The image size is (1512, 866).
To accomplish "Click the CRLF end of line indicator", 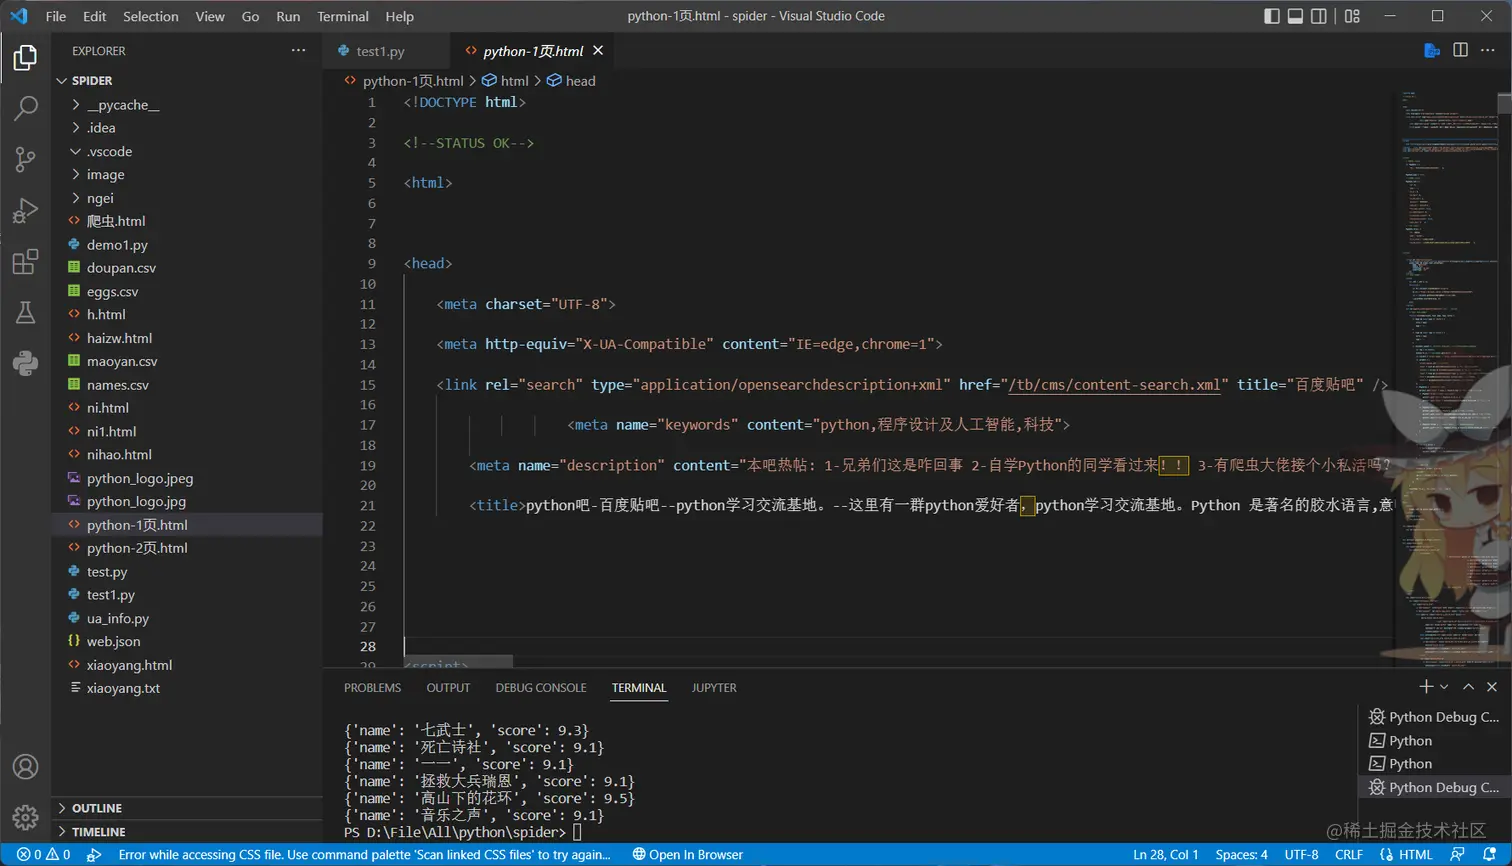I will (x=1349, y=855).
